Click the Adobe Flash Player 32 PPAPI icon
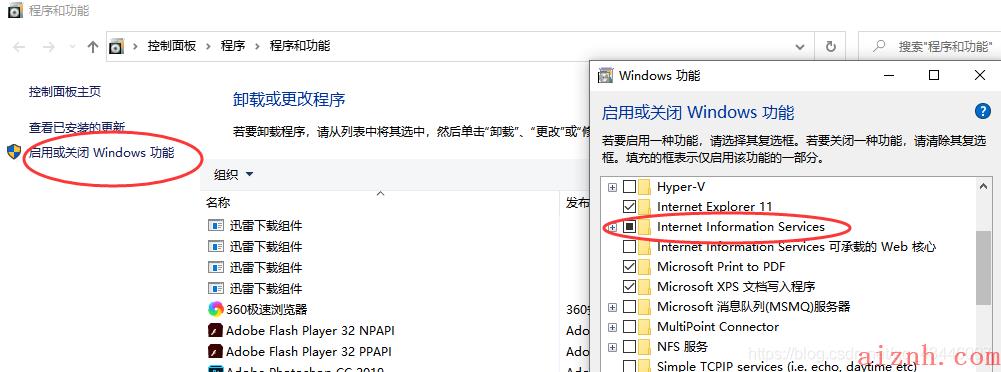This screenshot has height=372, width=1001. pyautogui.click(x=215, y=352)
